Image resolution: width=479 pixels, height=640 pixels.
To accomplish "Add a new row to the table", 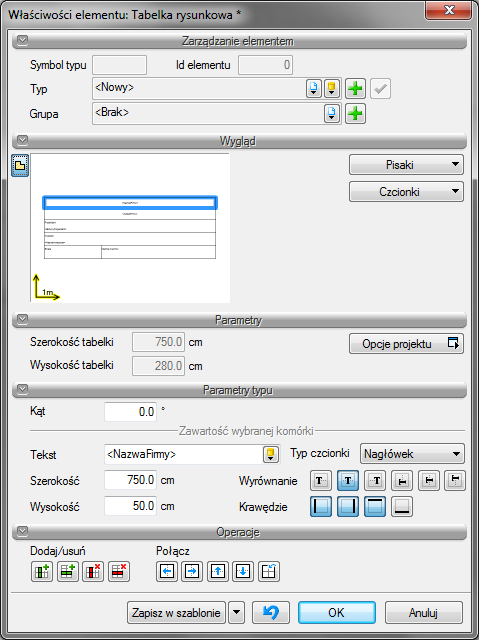I will tap(67, 571).
